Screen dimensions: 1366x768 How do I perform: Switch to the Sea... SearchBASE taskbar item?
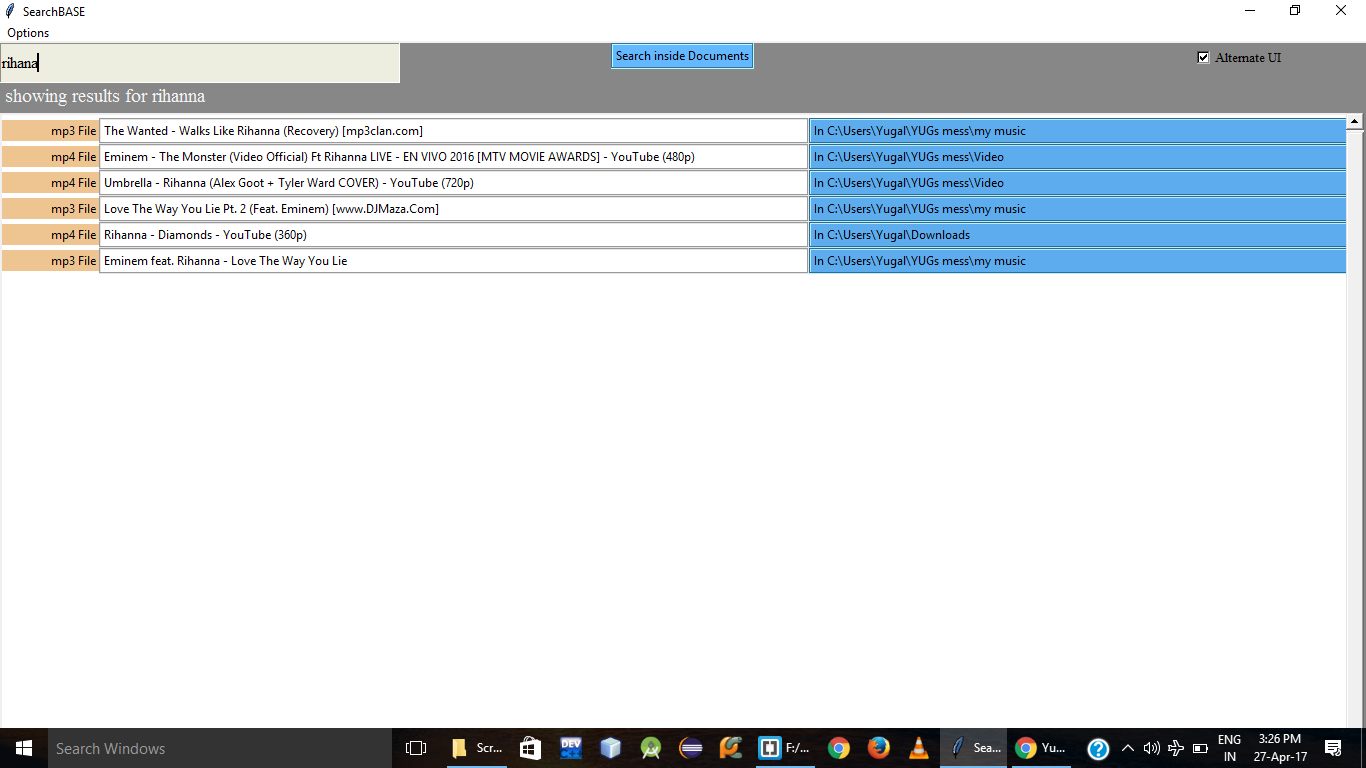pyautogui.click(x=973, y=748)
